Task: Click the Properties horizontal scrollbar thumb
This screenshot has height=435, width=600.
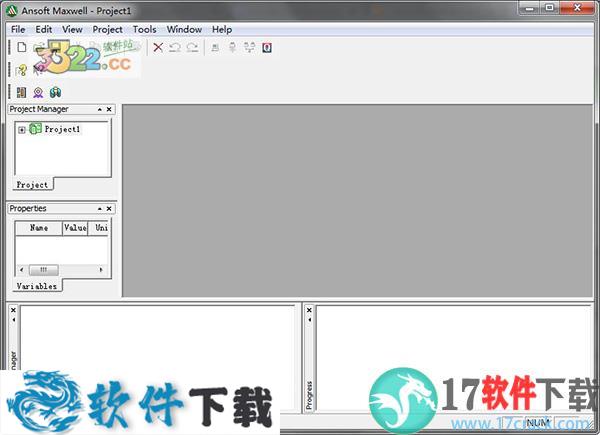Action: pyautogui.click(x=44, y=270)
